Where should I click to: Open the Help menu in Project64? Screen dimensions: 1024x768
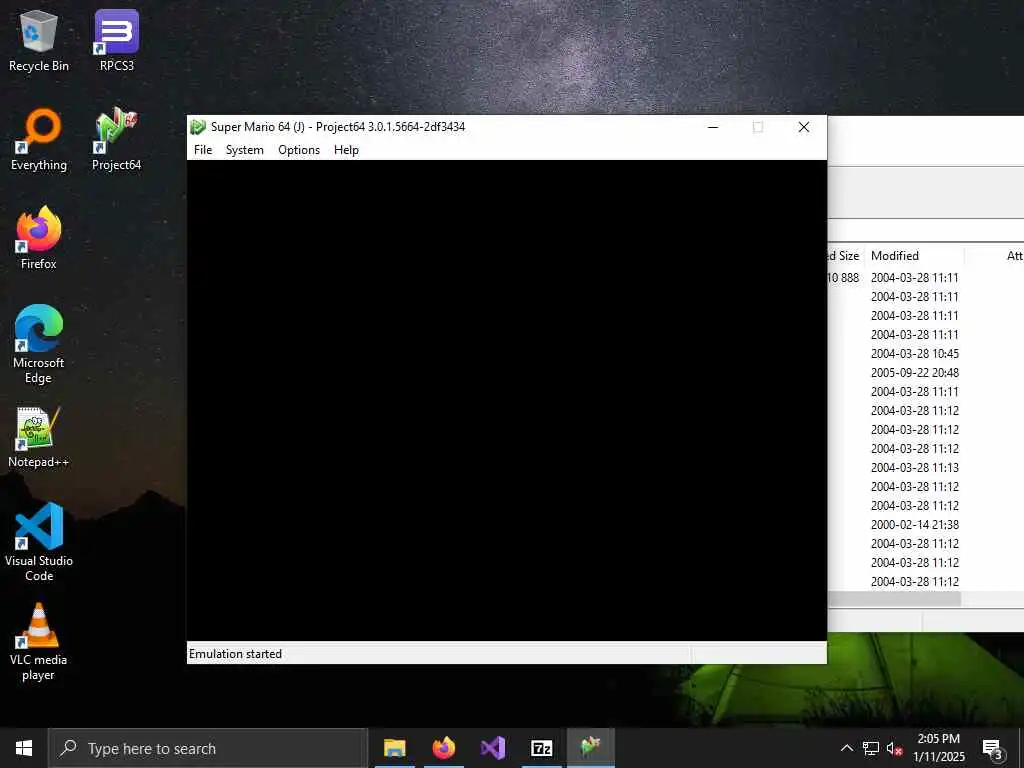pyautogui.click(x=346, y=150)
